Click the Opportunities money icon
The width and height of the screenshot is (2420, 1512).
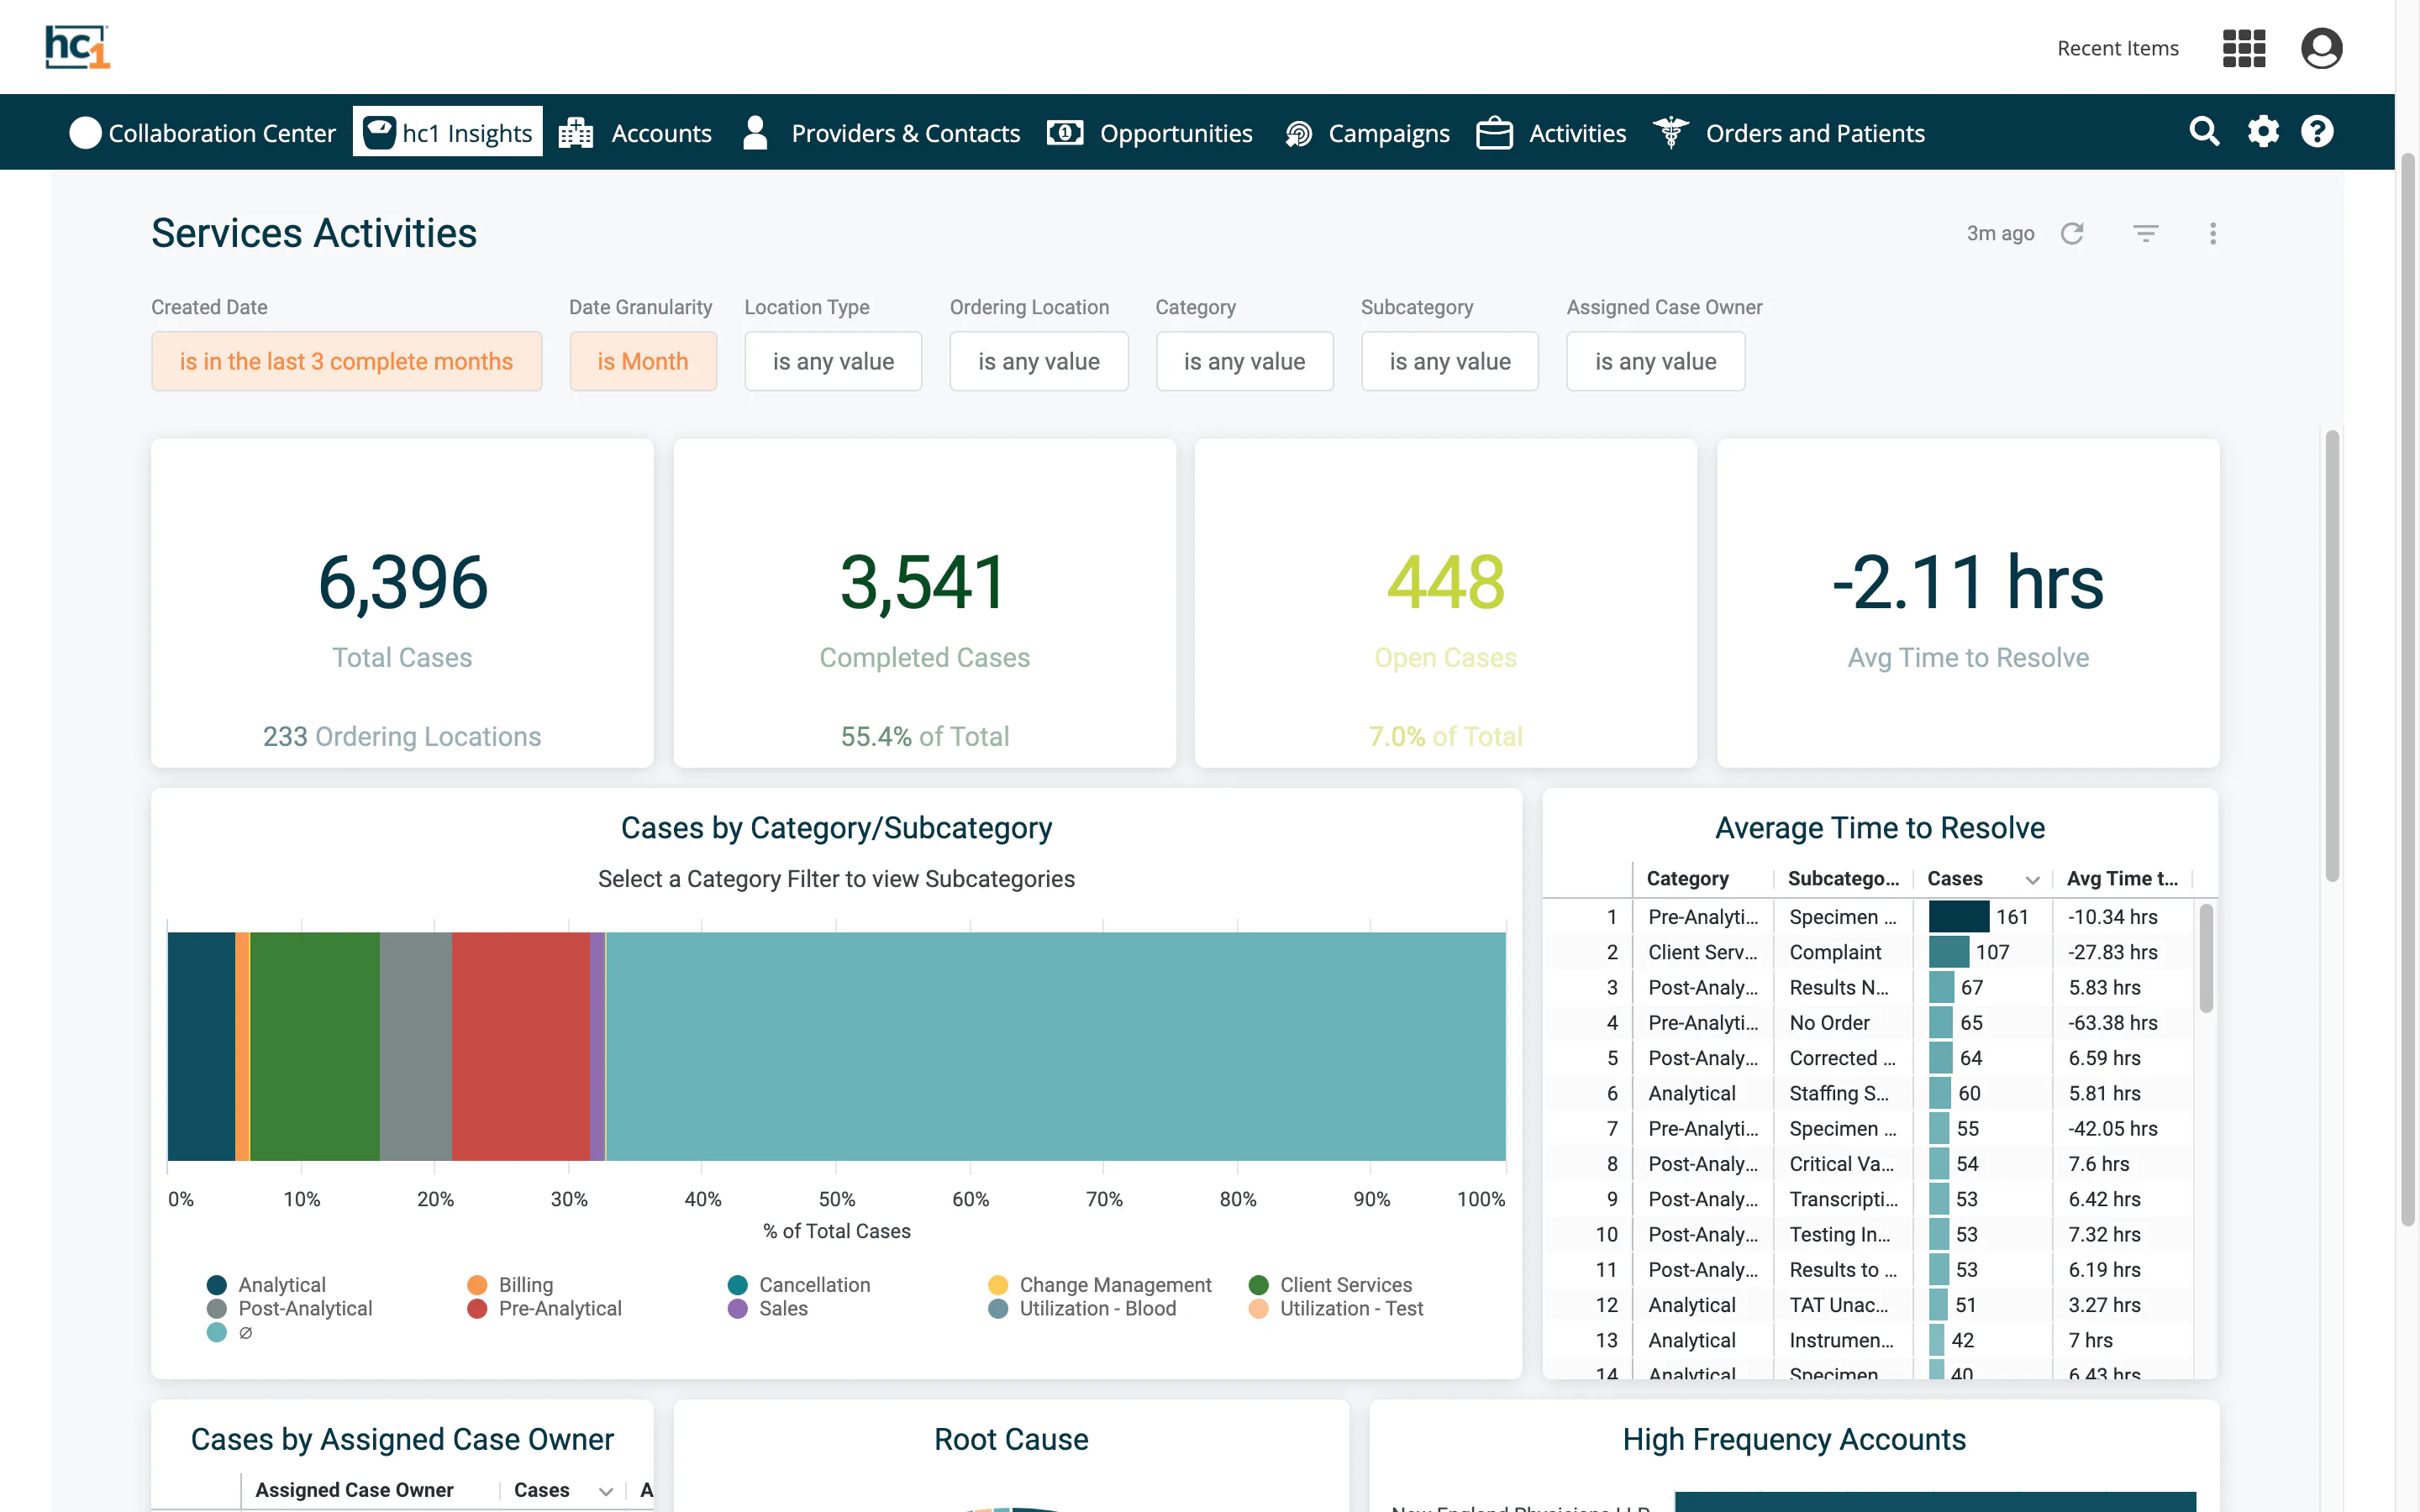tap(1065, 132)
